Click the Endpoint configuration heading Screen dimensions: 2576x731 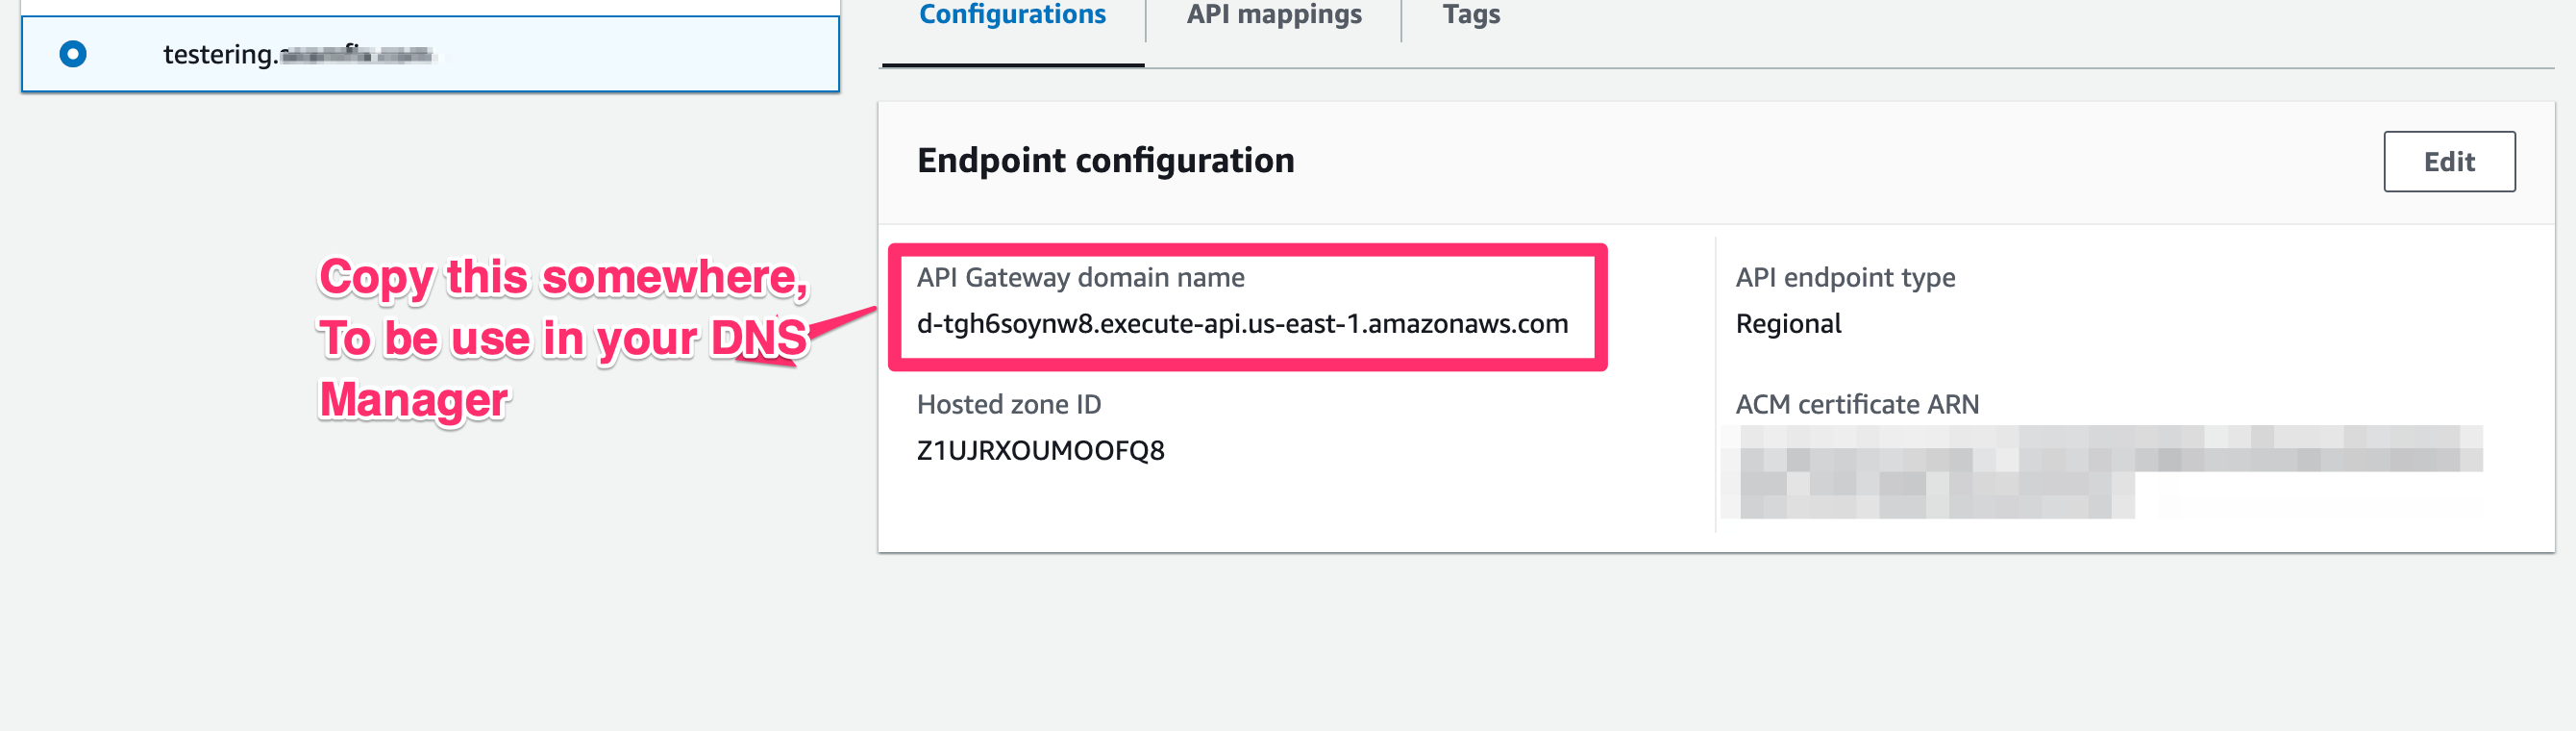pyautogui.click(x=1105, y=161)
